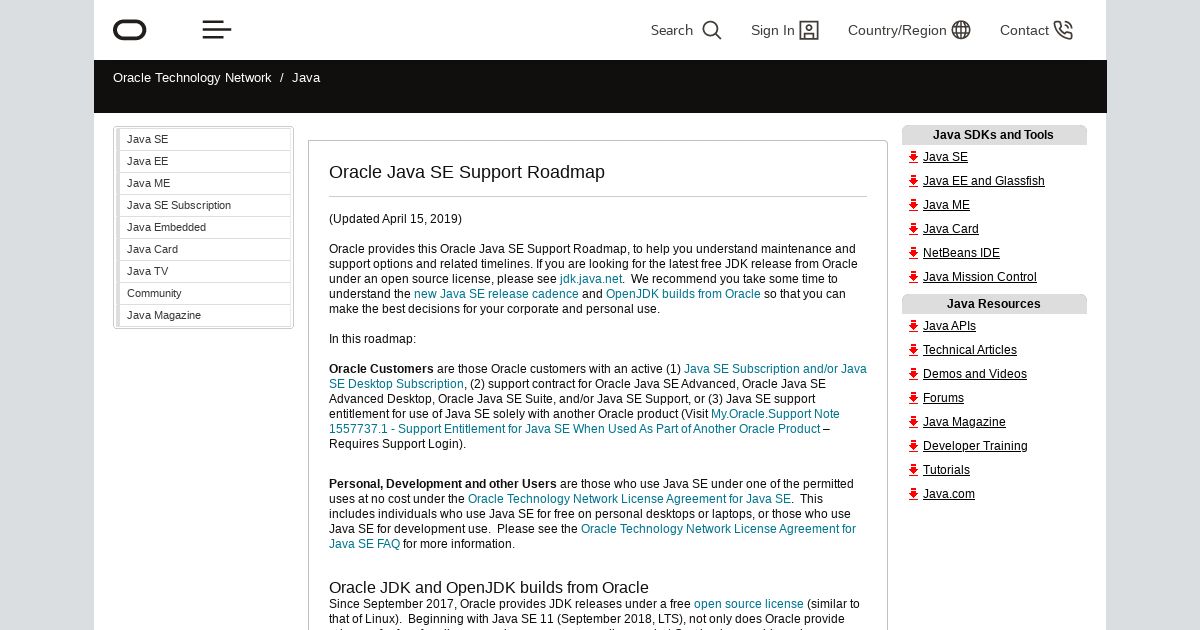Click red arrow beside Technical Articles
Viewport: 1200px width, 630px height.
pos(913,350)
